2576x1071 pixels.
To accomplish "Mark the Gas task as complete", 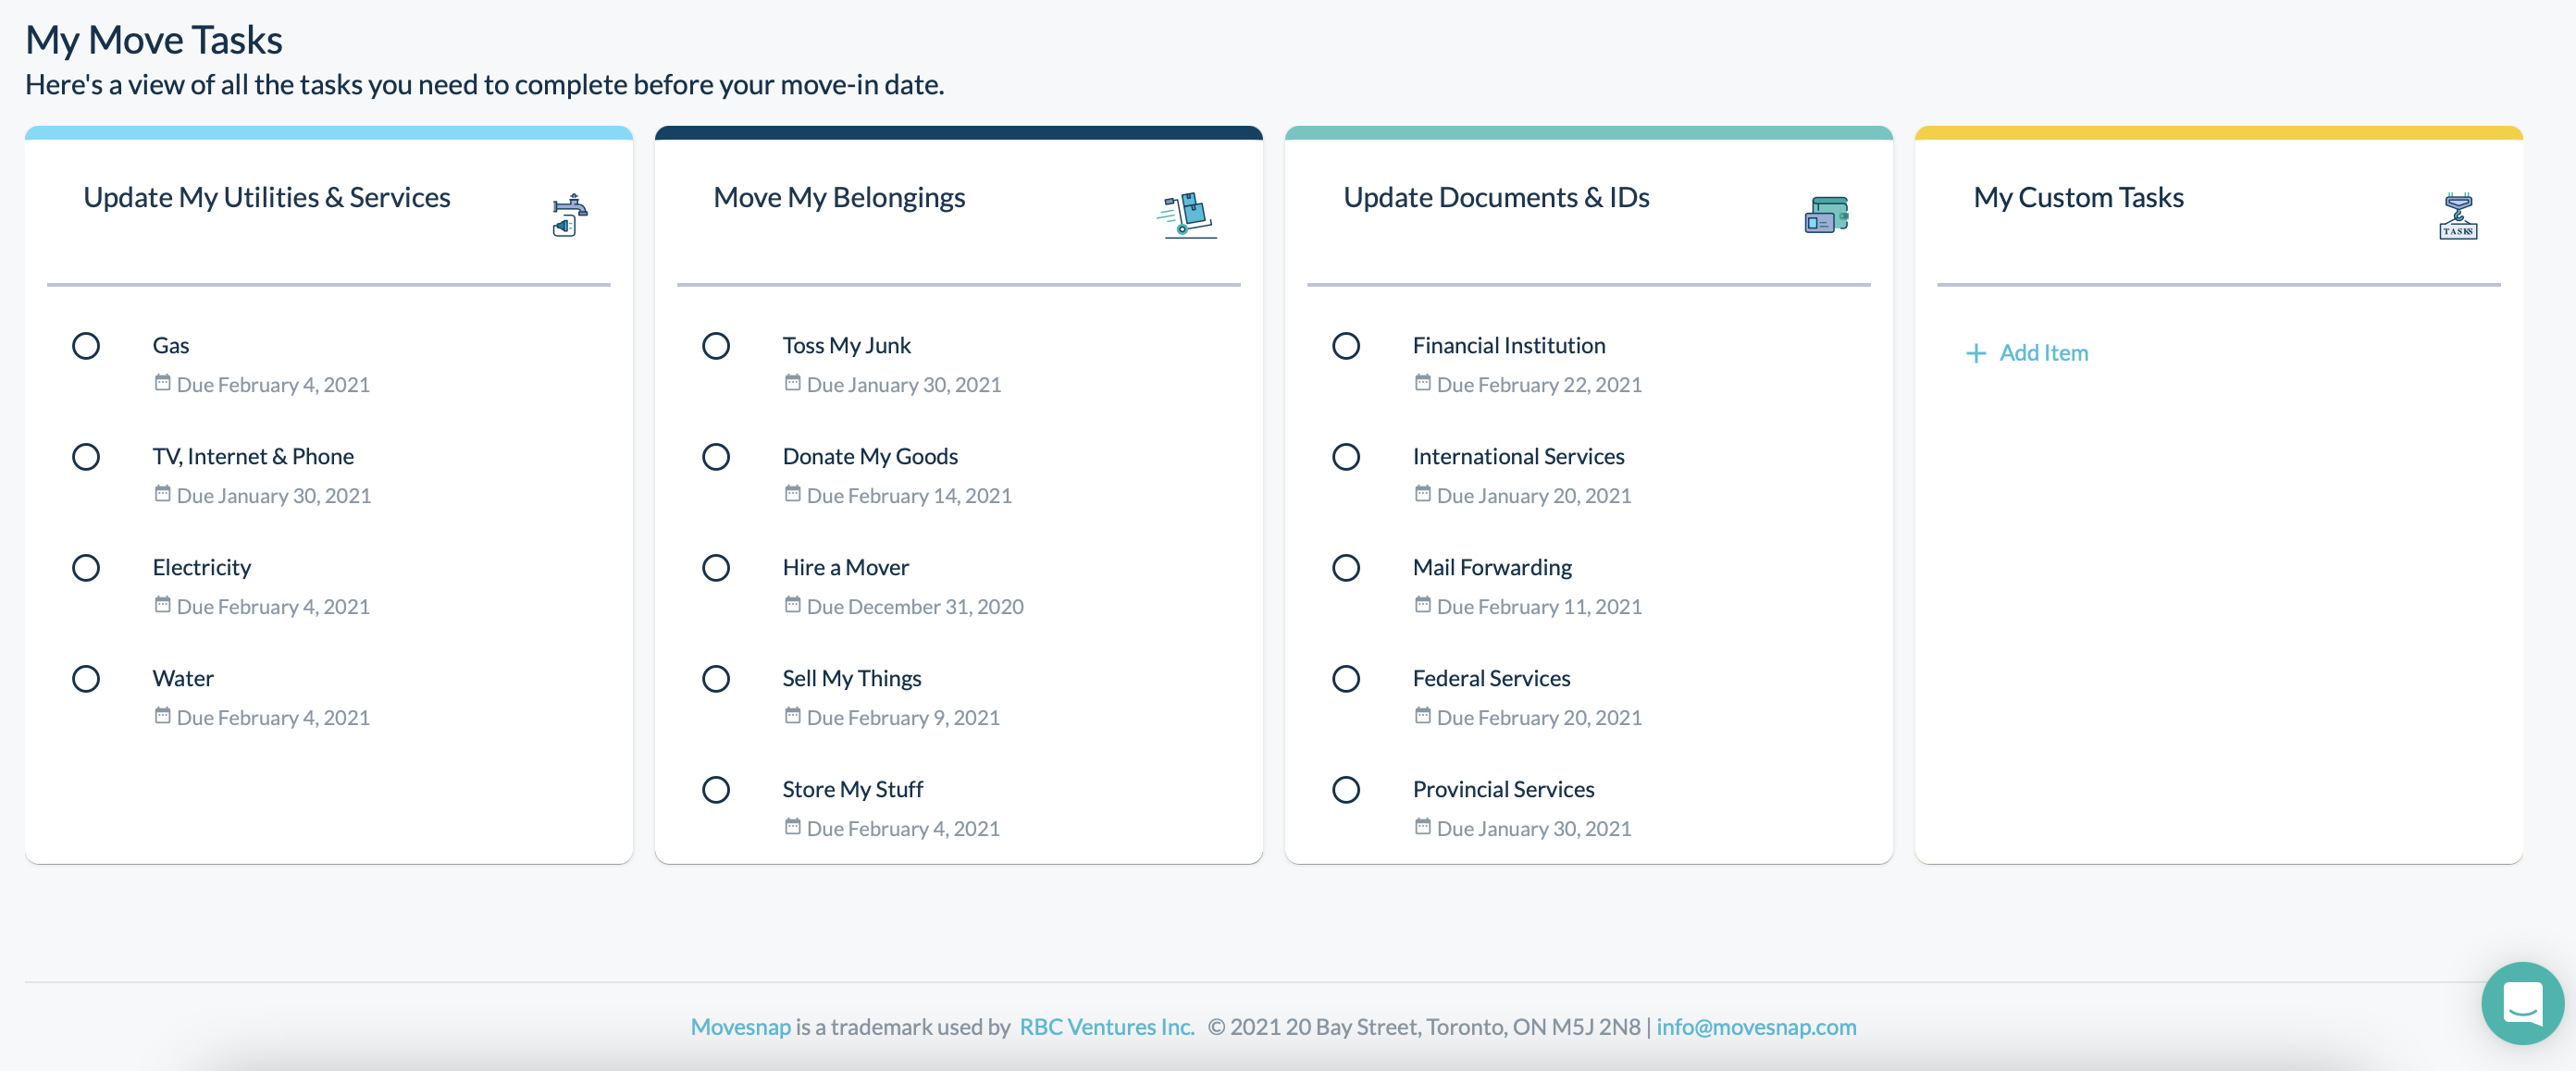I will pyautogui.click(x=86, y=346).
